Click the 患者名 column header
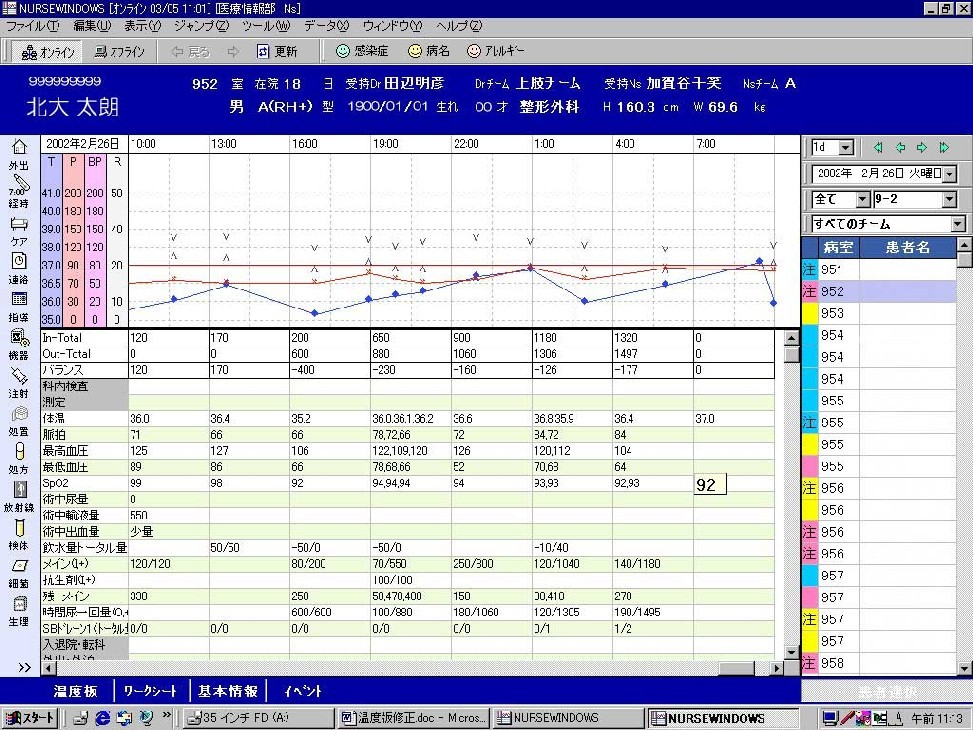973x730 pixels. tap(907, 247)
